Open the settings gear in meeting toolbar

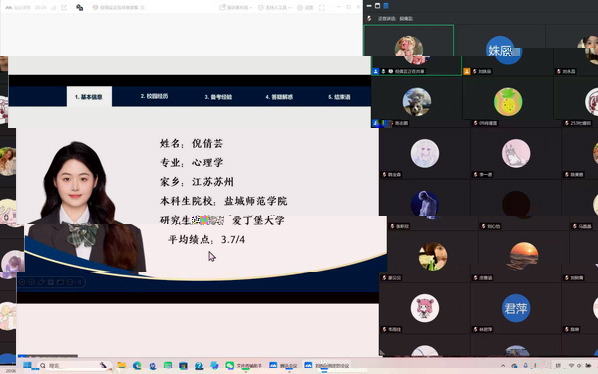pos(305,7)
